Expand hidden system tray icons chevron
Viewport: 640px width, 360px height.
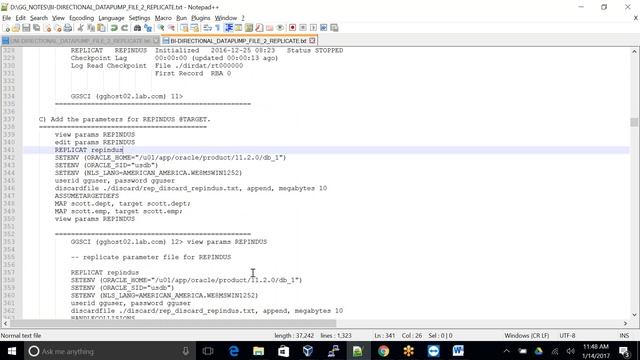pos(507,351)
